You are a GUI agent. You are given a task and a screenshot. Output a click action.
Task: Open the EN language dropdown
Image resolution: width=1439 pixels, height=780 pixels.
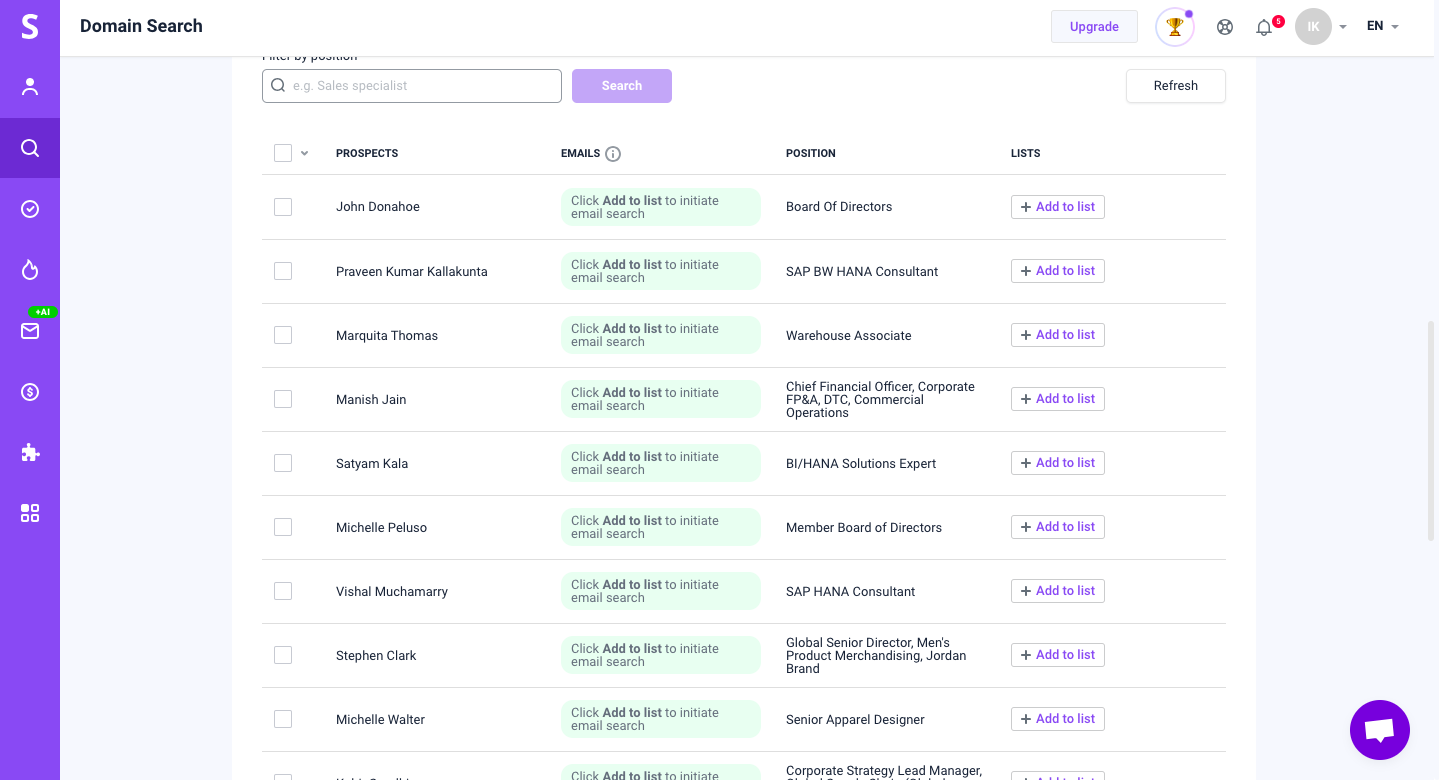pos(1382,27)
